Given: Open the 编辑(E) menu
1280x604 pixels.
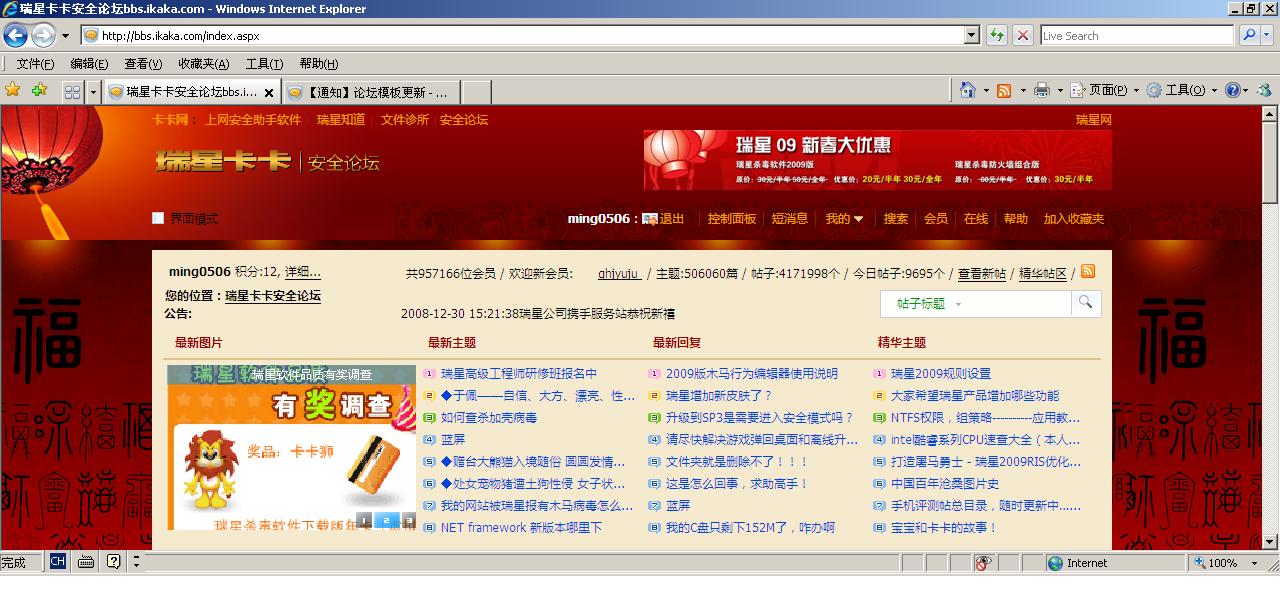Looking at the screenshot, I should [x=89, y=64].
